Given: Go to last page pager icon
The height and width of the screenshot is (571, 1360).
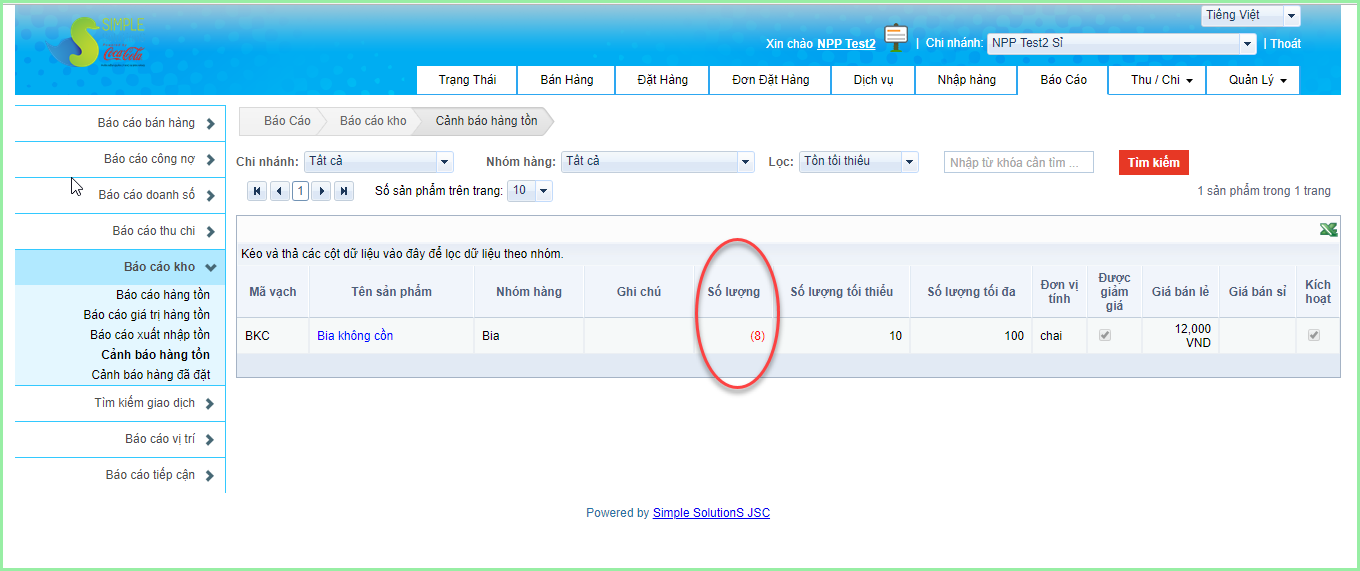Looking at the screenshot, I should [x=344, y=191].
